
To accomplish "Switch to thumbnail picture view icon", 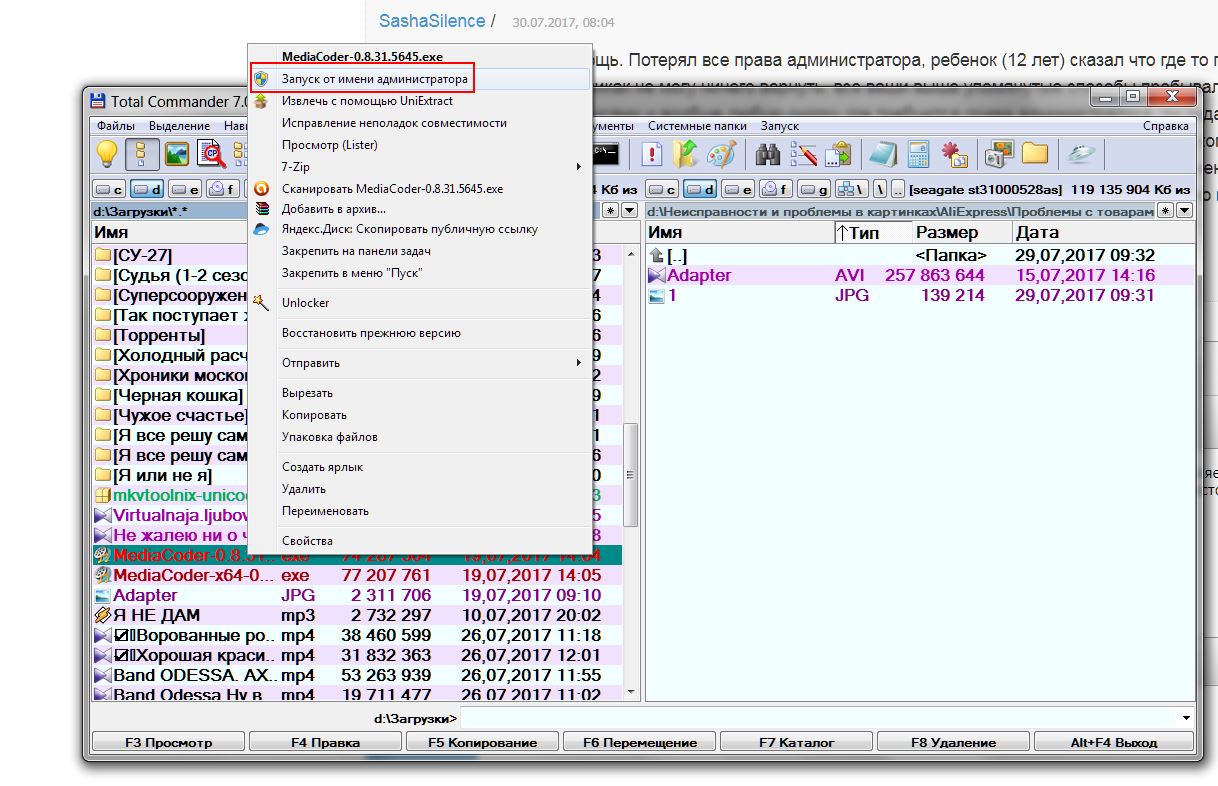I will click(x=176, y=153).
